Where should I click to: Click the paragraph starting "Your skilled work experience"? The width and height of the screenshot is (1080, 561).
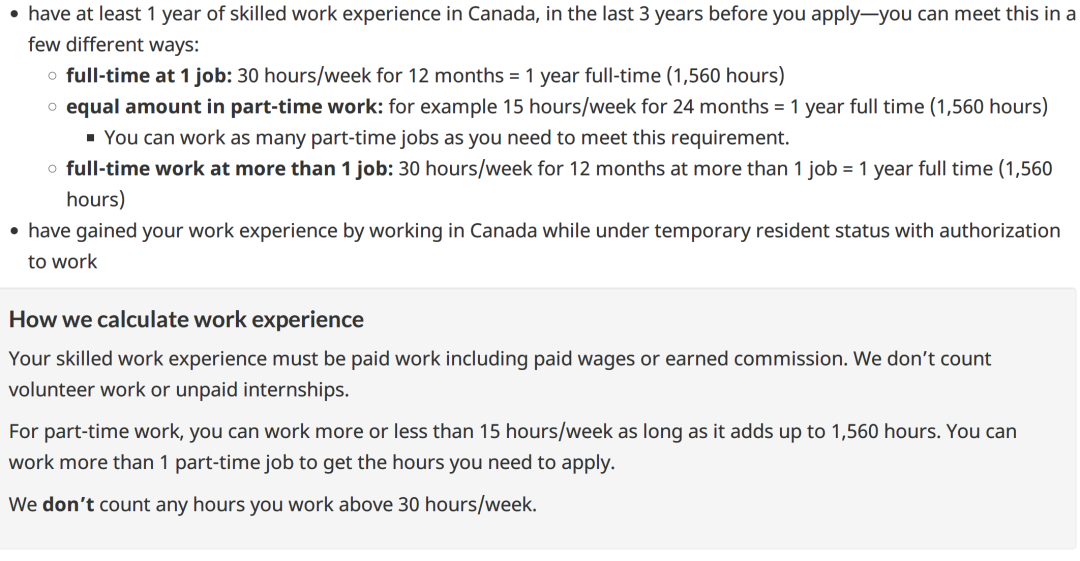[500, 374]
